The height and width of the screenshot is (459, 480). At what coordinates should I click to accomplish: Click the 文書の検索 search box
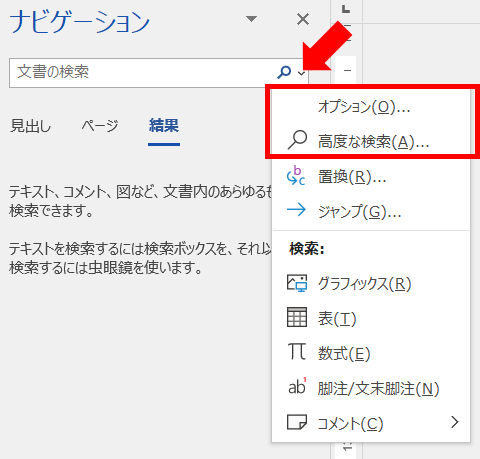pos(142,73)
